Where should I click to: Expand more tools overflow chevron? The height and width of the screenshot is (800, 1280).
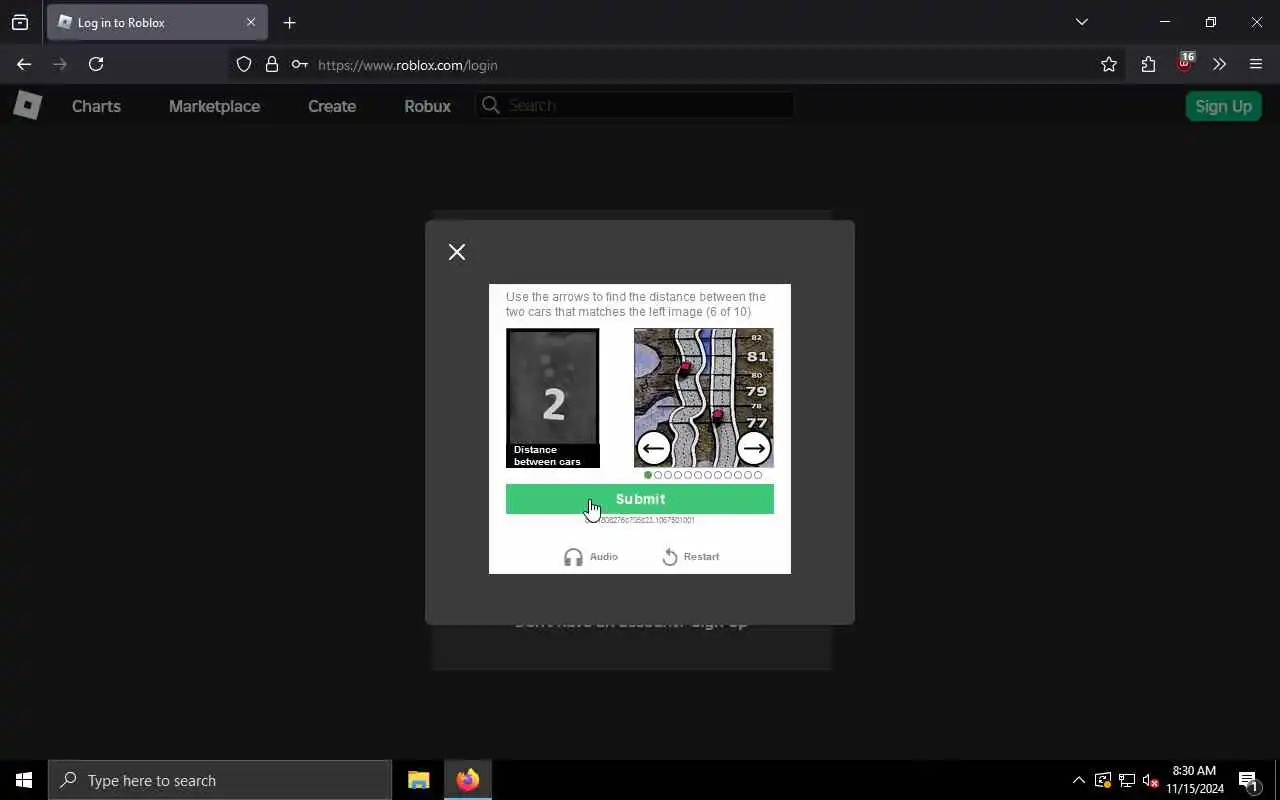(1219, 64)
